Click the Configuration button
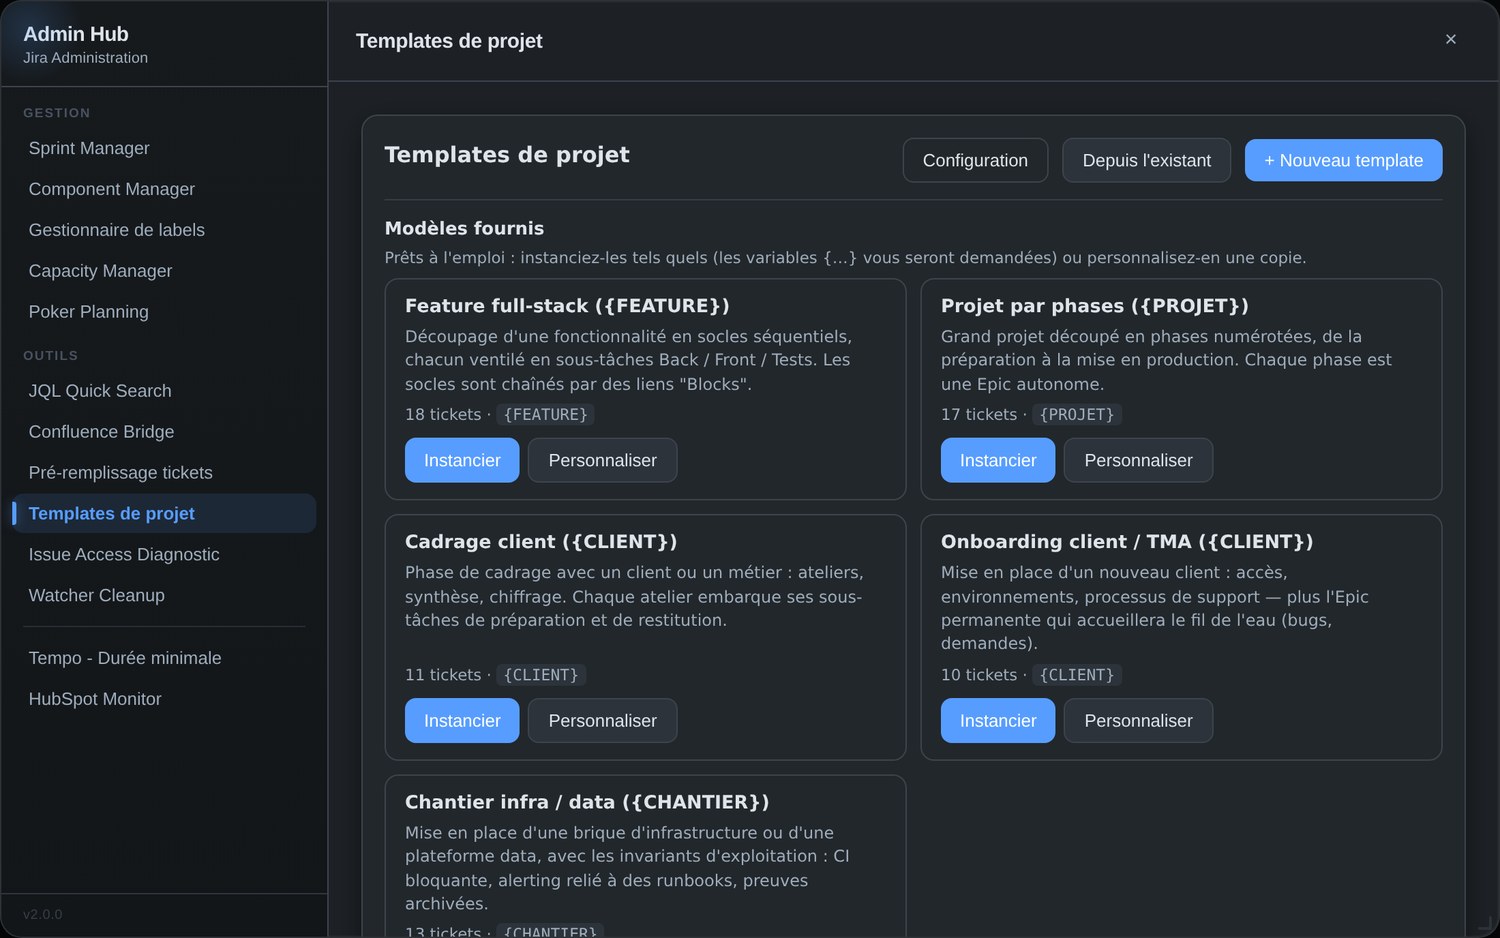 click(975, 160)
